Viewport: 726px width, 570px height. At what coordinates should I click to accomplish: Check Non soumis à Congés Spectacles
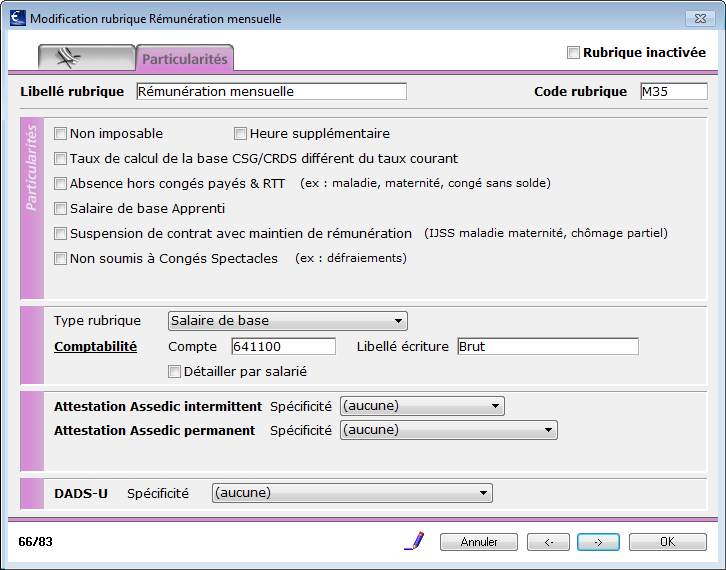click(x=60, y=258)
